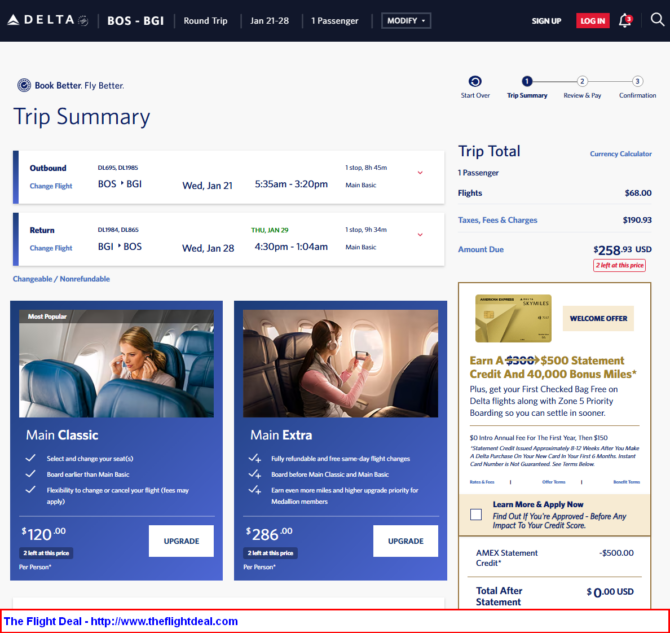
Task: Click SIGN UP in the header
Action: point(546,21)
